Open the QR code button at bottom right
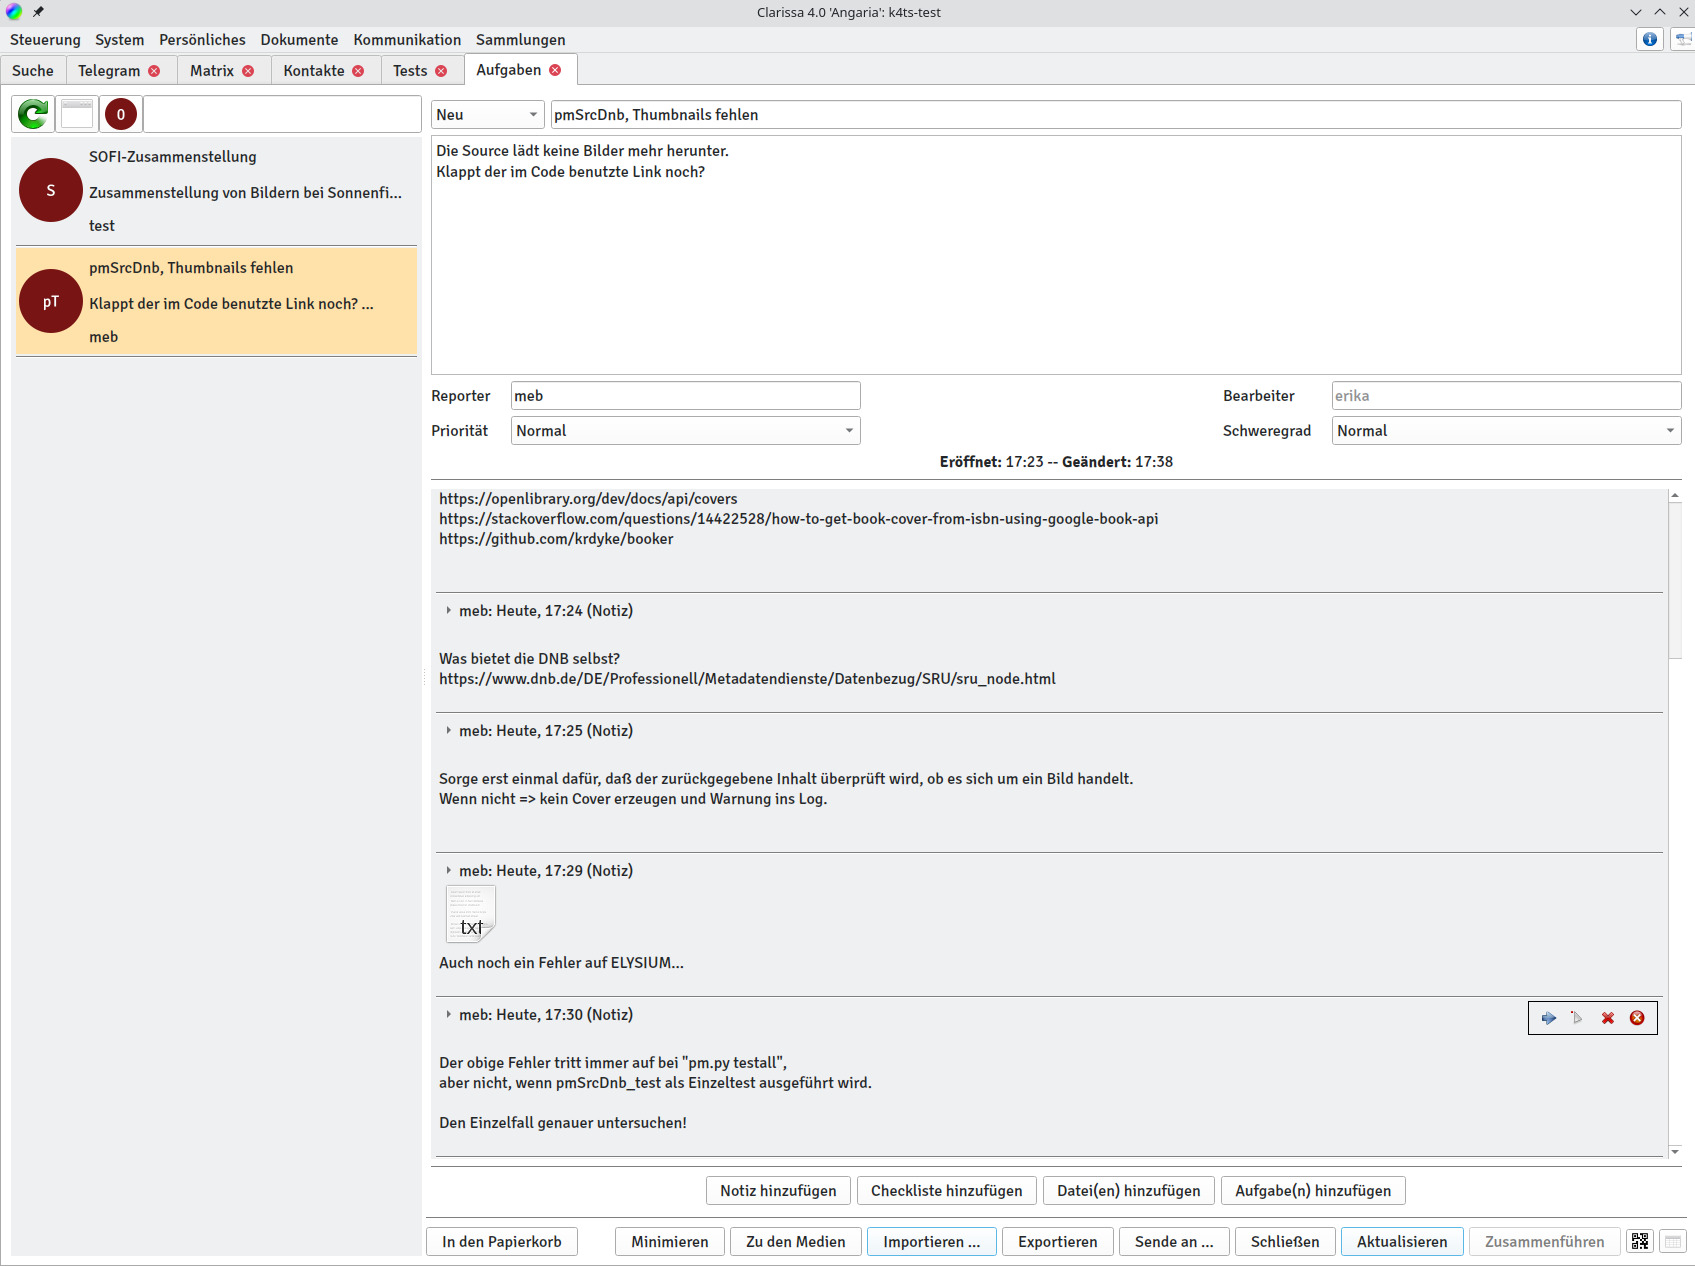This screenshot has width=1695, height=1266. [x=1640, y=1241]
